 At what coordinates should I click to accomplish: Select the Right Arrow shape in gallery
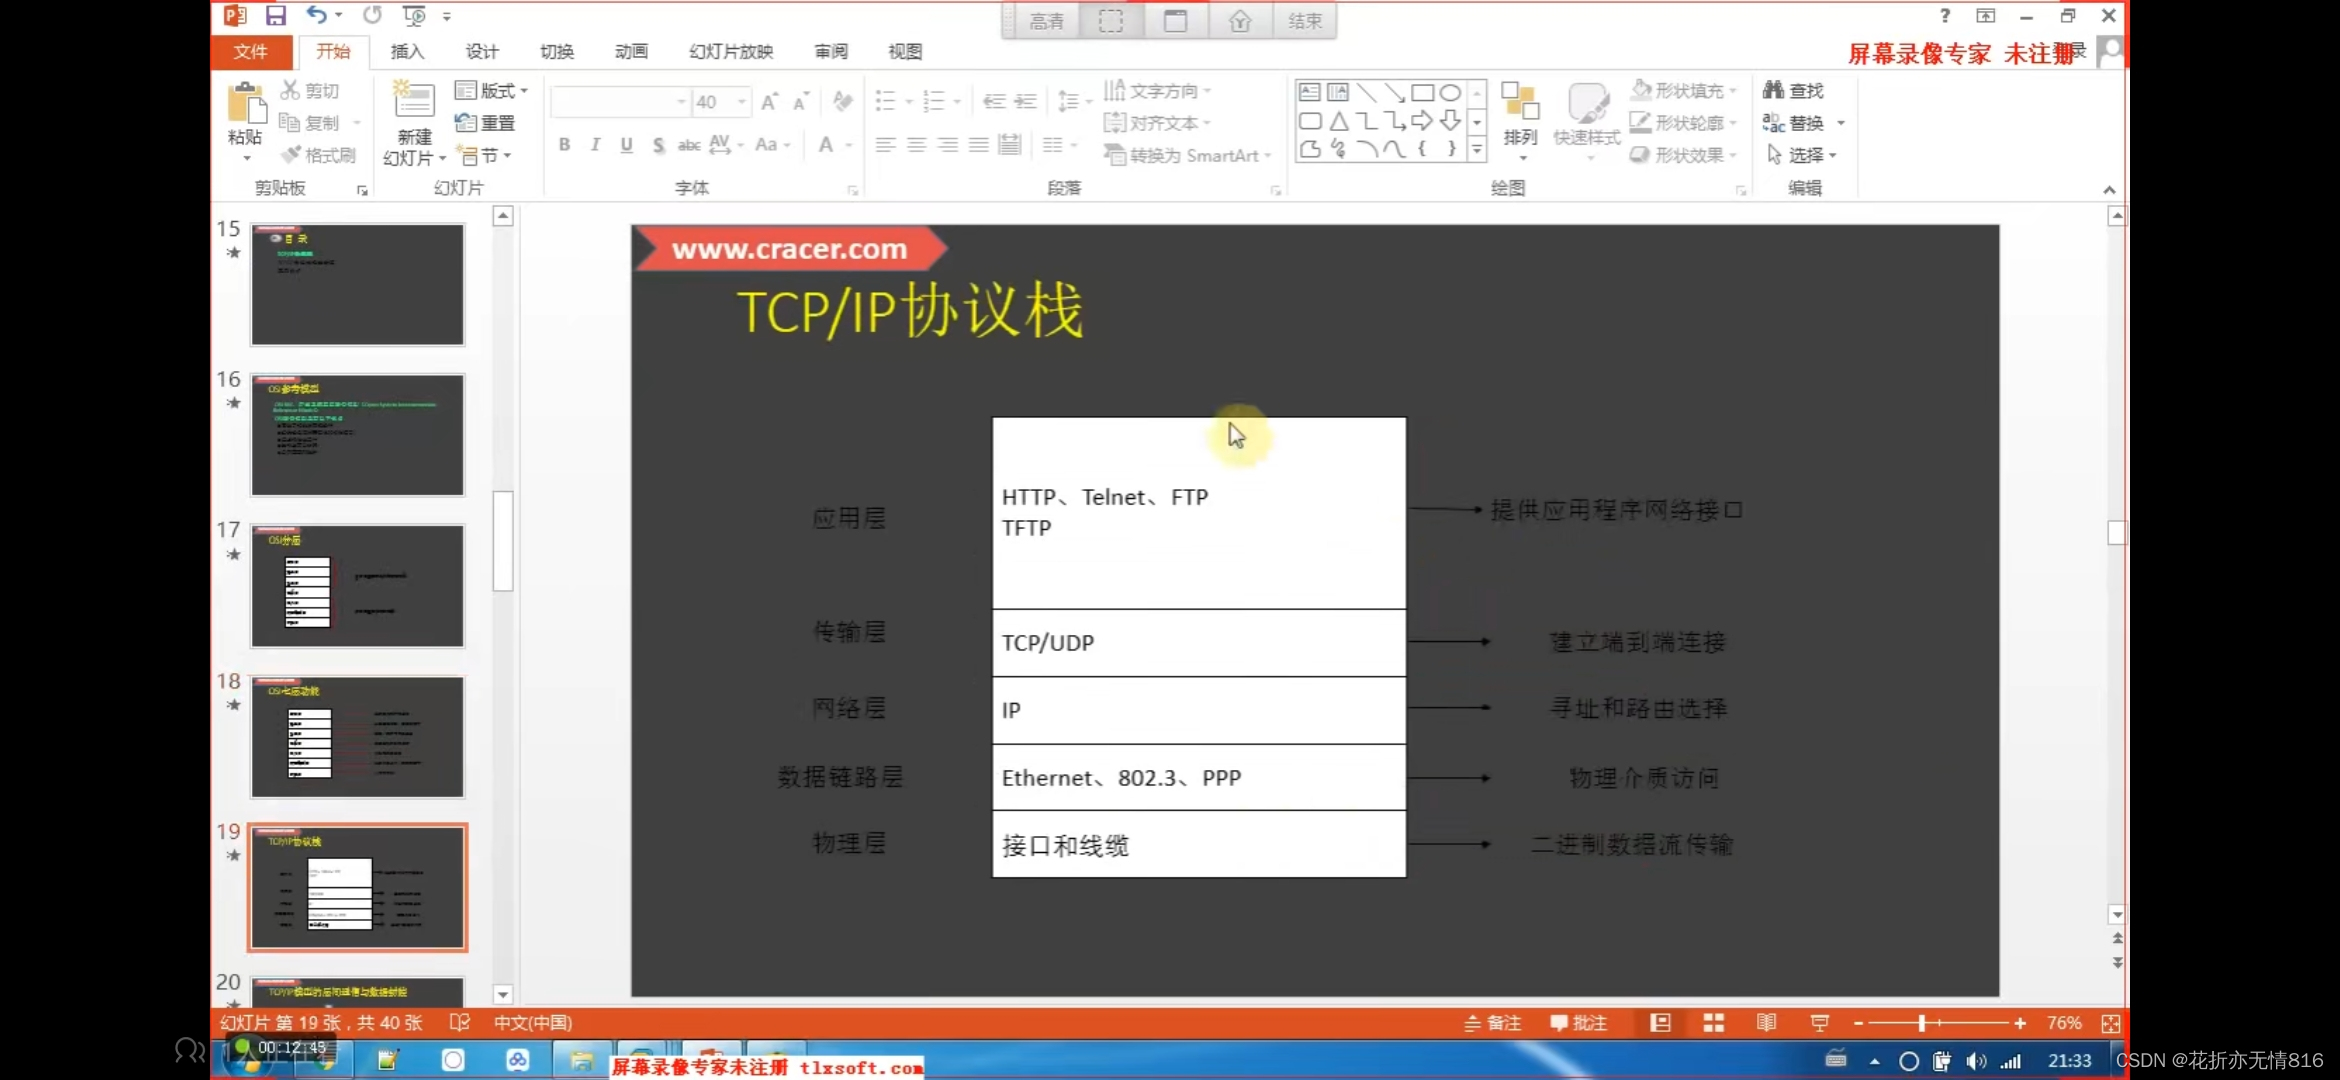(1422, 122)
